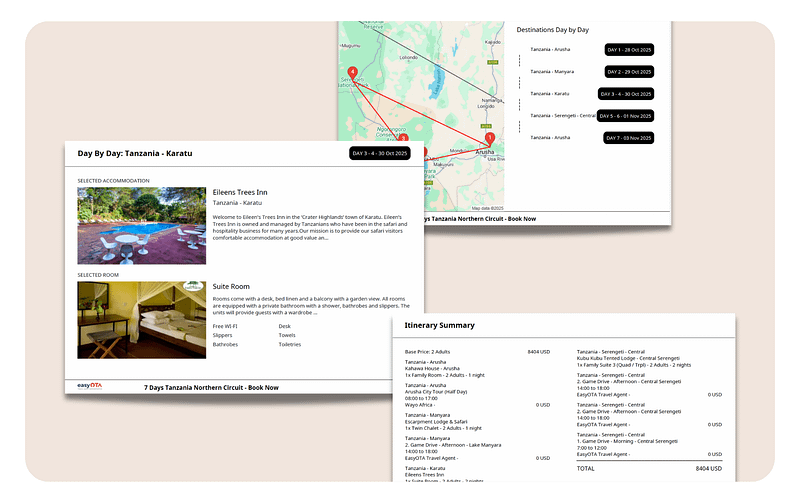Click the Suite Room heading
The image size is (800, 503).
click(x=231, y=286)
